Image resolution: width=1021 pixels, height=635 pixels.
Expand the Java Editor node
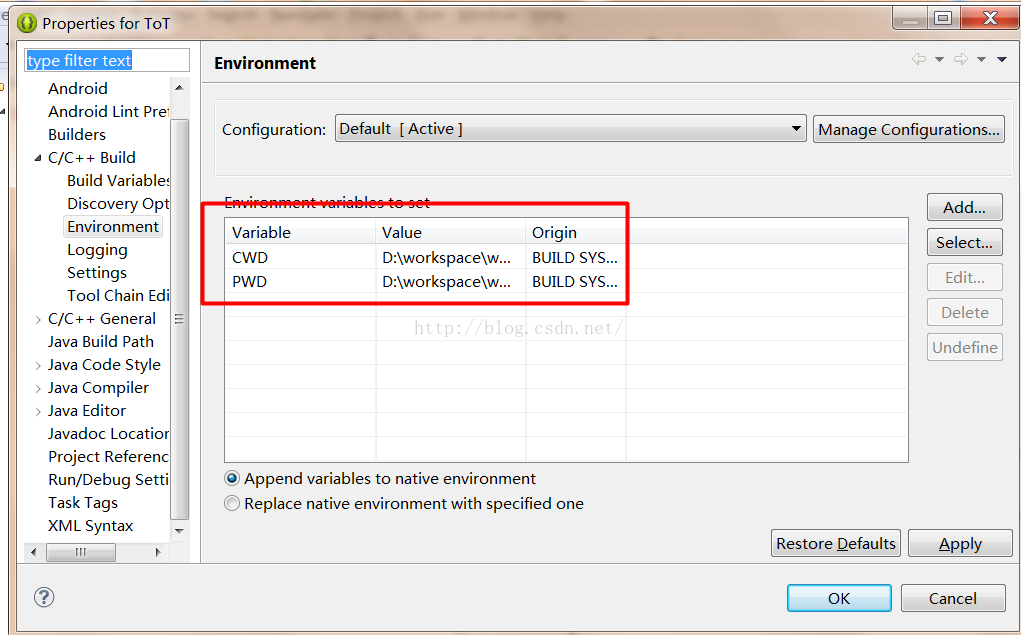38,411
